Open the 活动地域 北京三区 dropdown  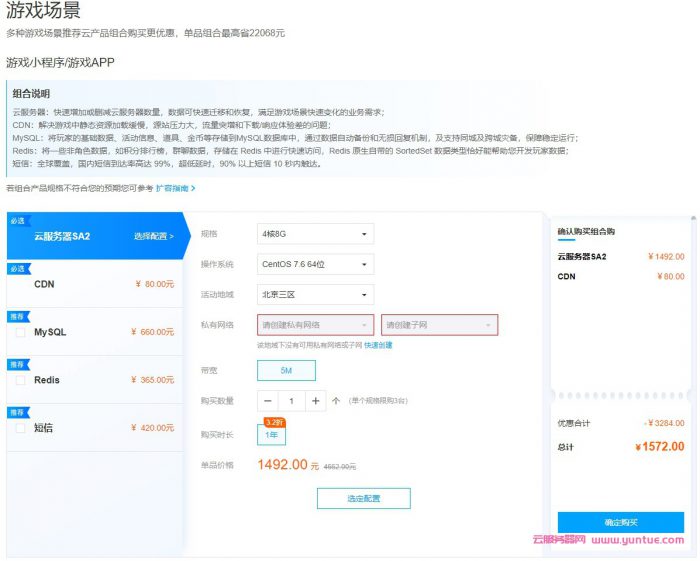[x=315, y=295]
